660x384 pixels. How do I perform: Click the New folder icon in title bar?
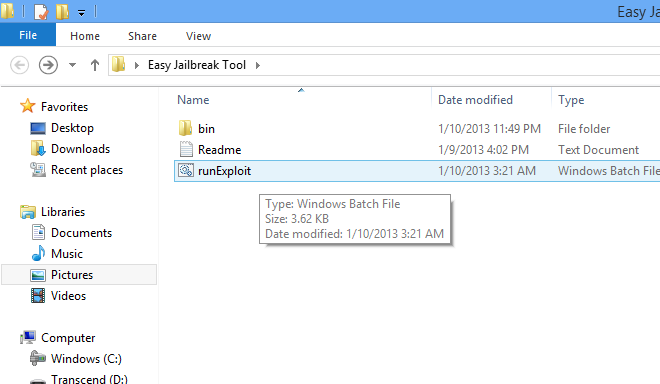[63, 11]
